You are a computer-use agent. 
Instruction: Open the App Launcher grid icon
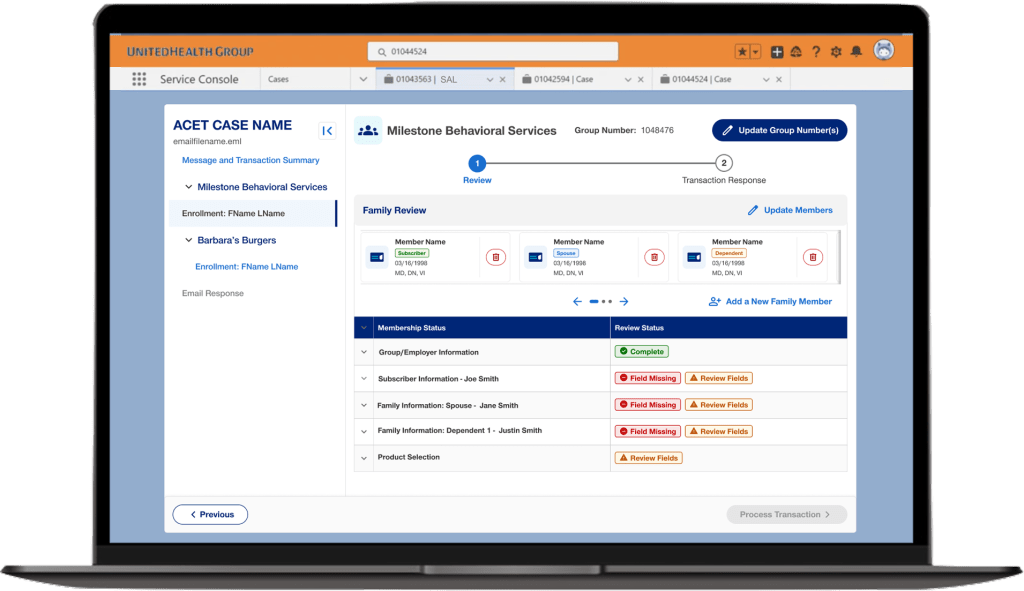pos(139,80)
